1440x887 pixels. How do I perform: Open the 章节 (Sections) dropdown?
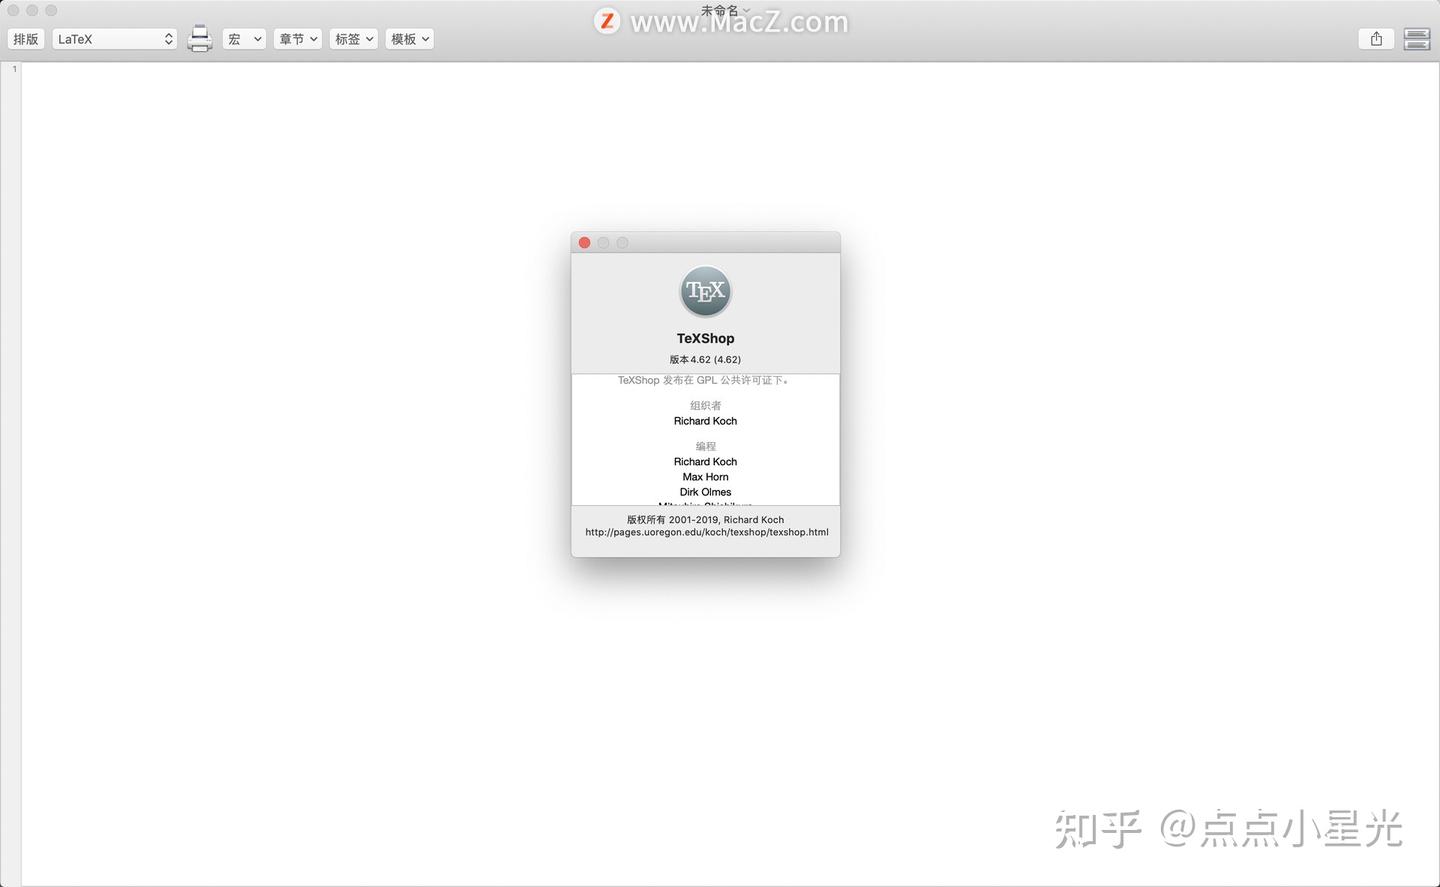[x=297, y=38]
